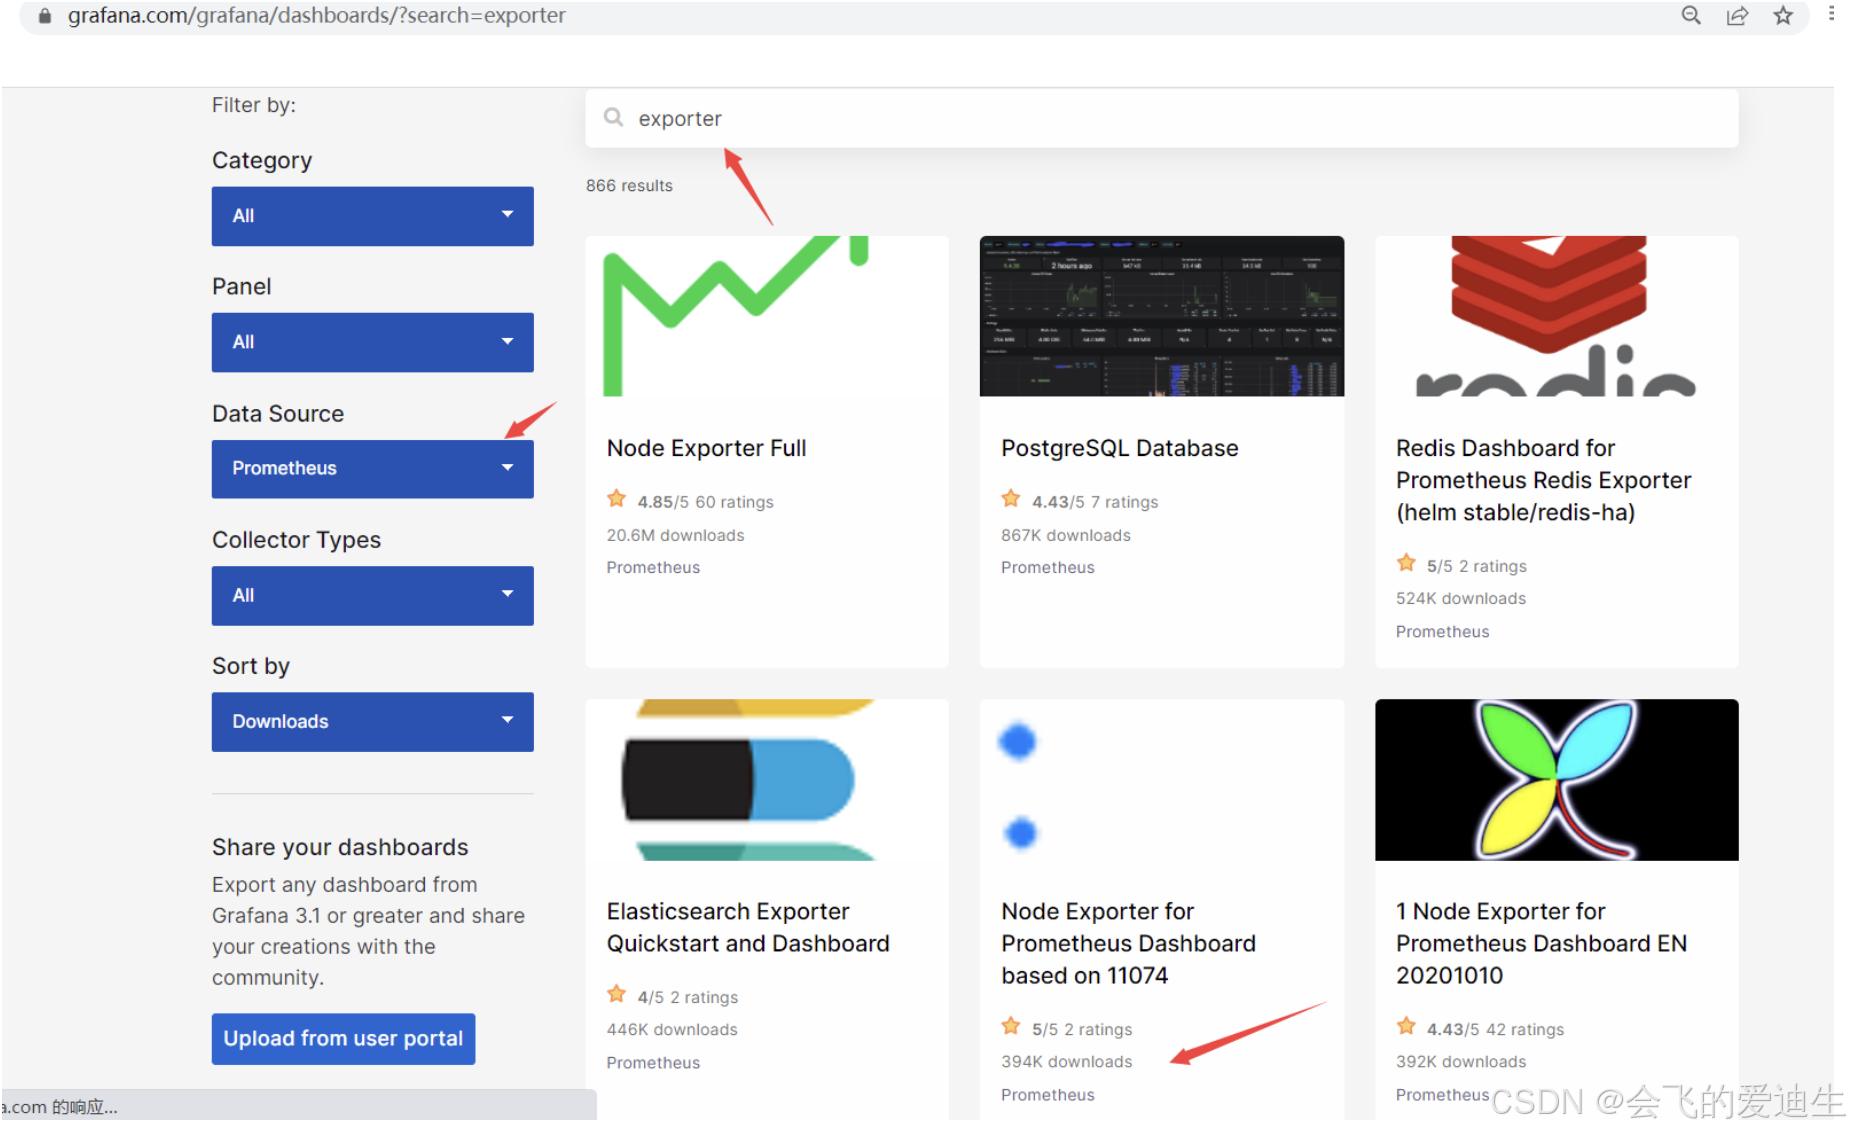This screenshot has height=1134, width=1850.
Task: Expand the Data Source dropdown showing Prometheus
Action: pyautogui.click(x=372, y=469)
